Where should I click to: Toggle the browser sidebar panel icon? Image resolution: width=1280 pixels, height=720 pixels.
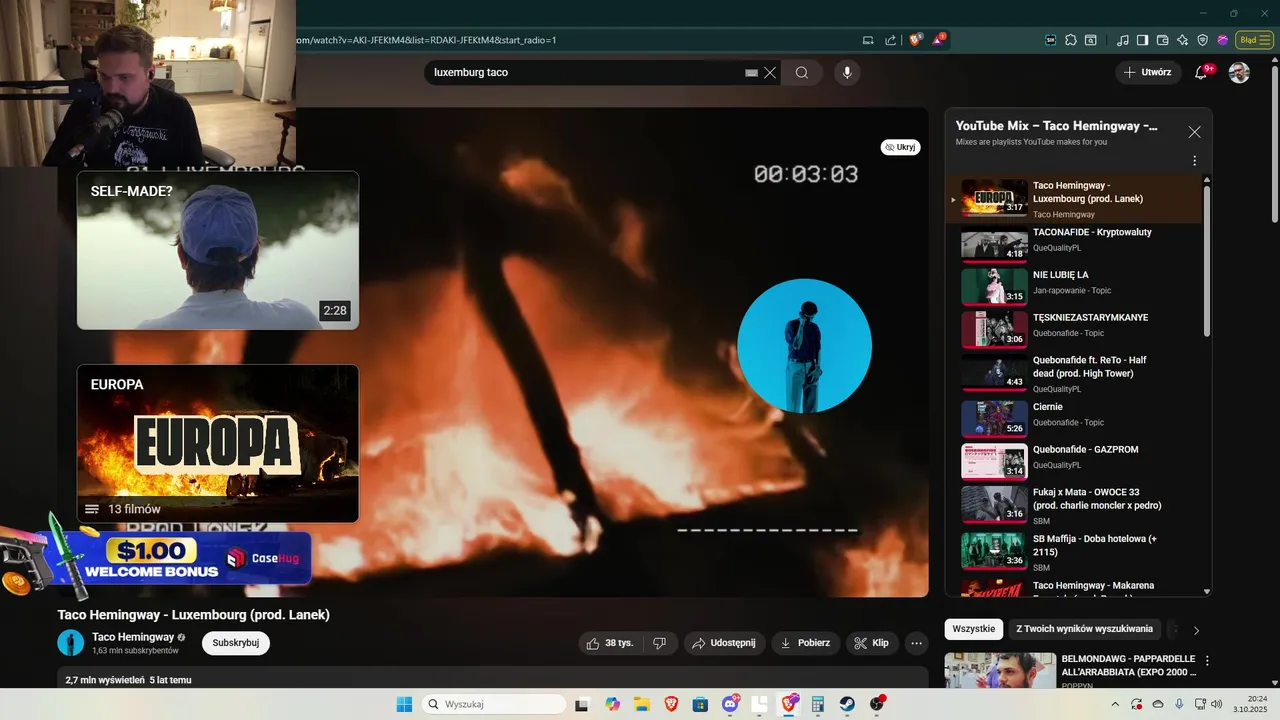click(x=1143, y=40)
